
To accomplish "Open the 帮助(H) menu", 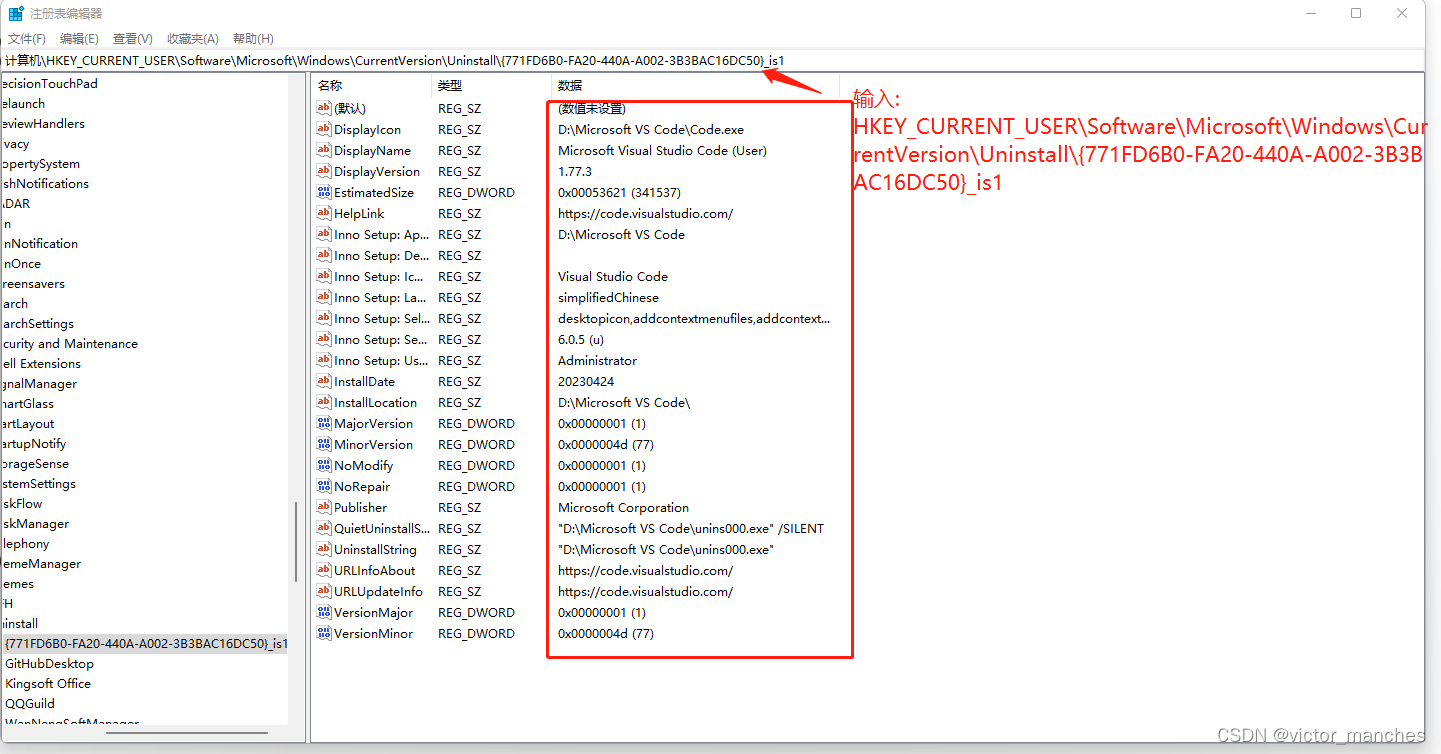I will 253,38.
